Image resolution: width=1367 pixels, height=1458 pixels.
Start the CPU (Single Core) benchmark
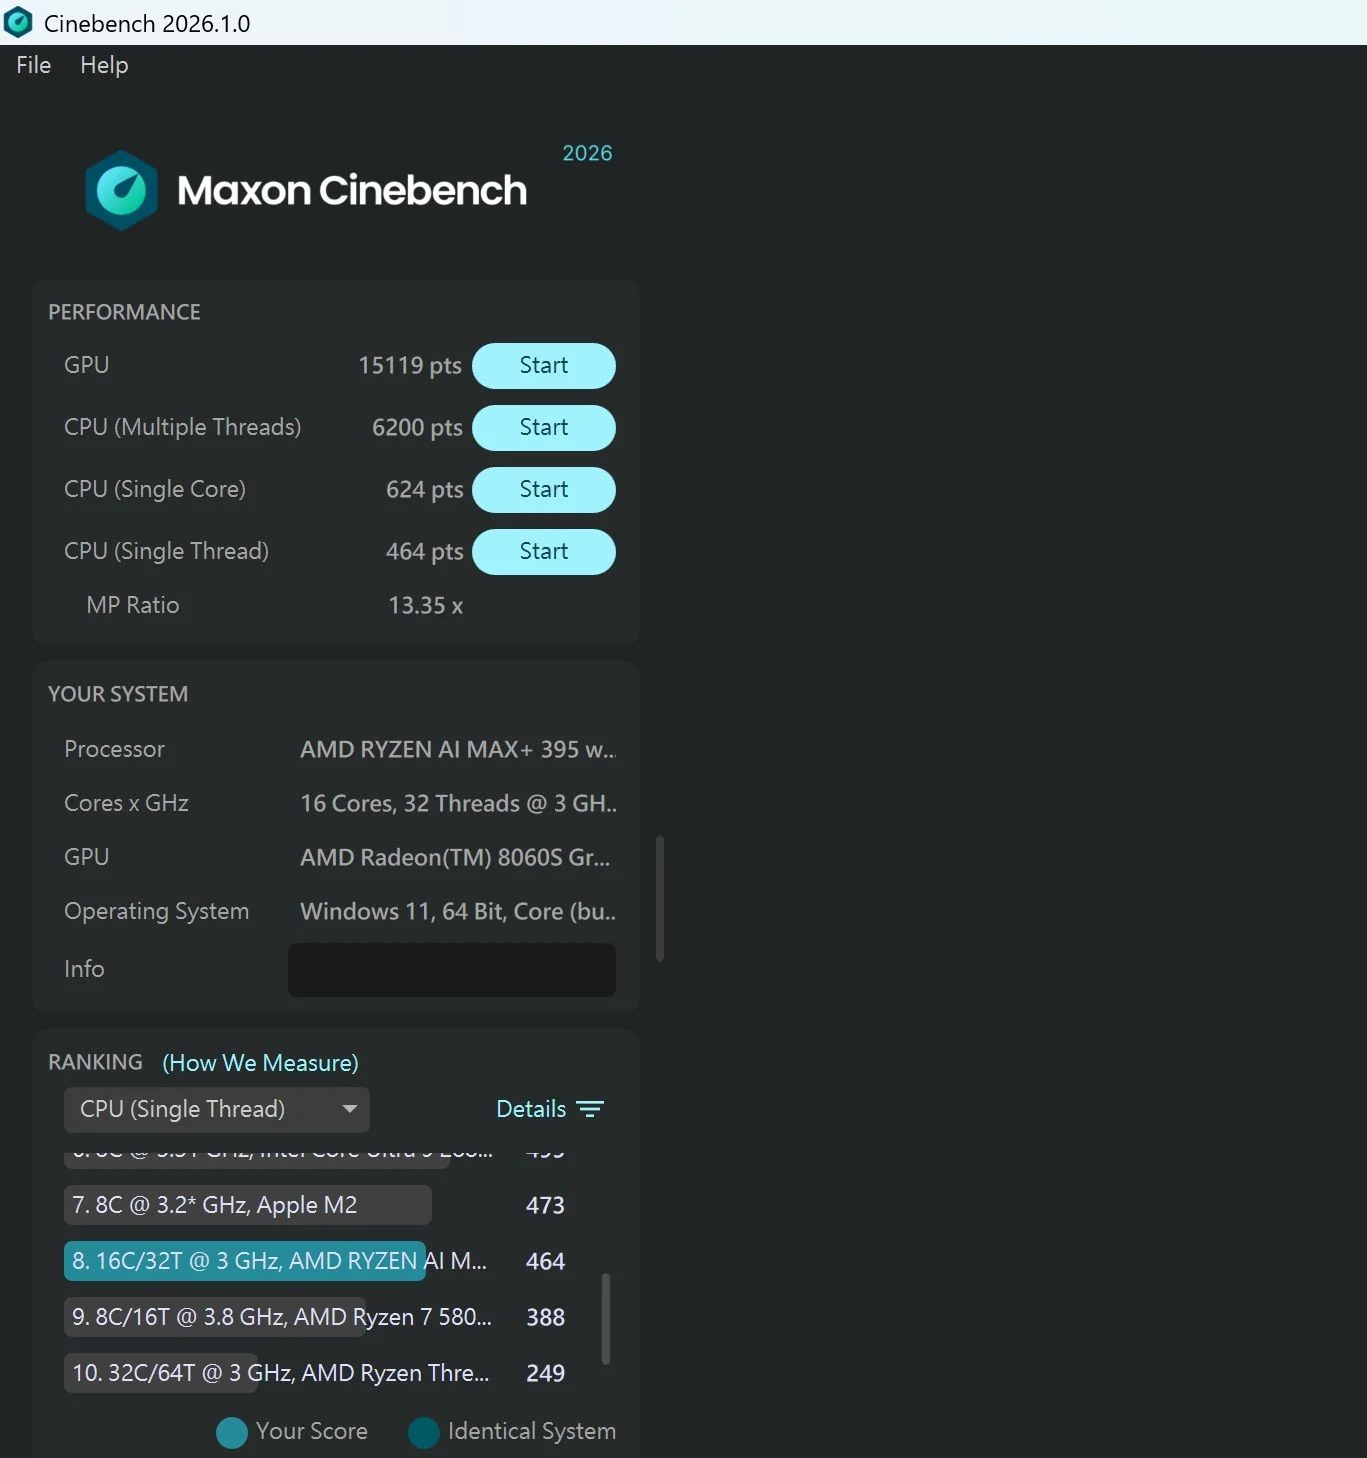pos(544,490)
